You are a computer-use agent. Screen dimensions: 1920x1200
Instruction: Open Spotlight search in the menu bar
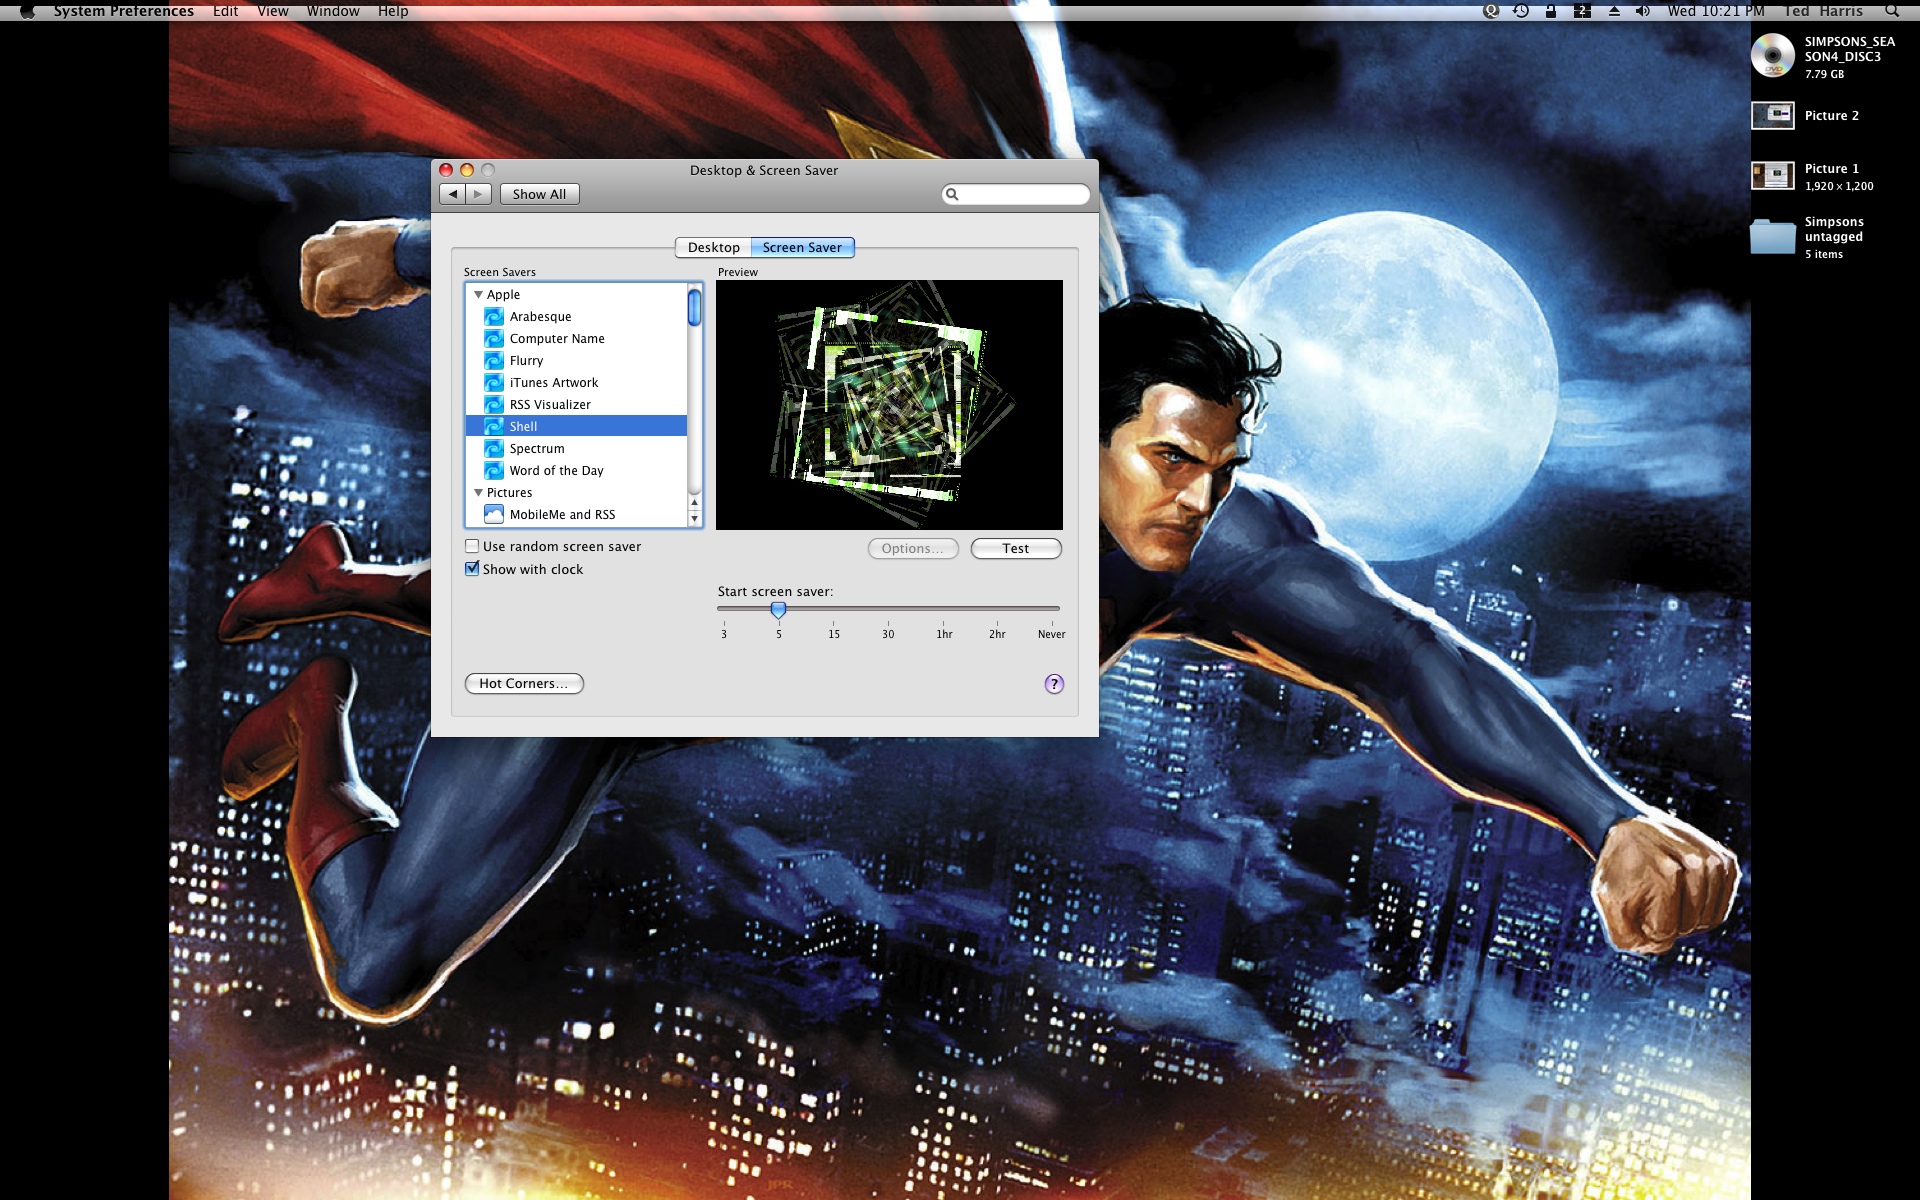pos(1892,11)
